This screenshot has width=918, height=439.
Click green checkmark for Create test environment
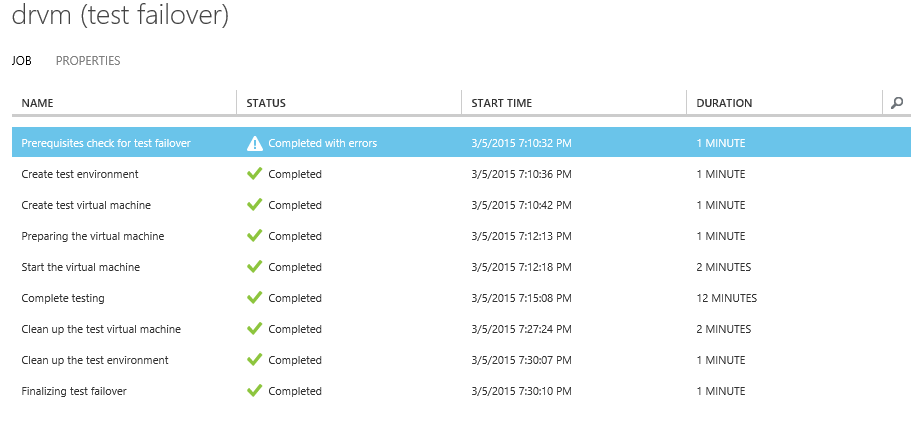click(x=255, y=174)
